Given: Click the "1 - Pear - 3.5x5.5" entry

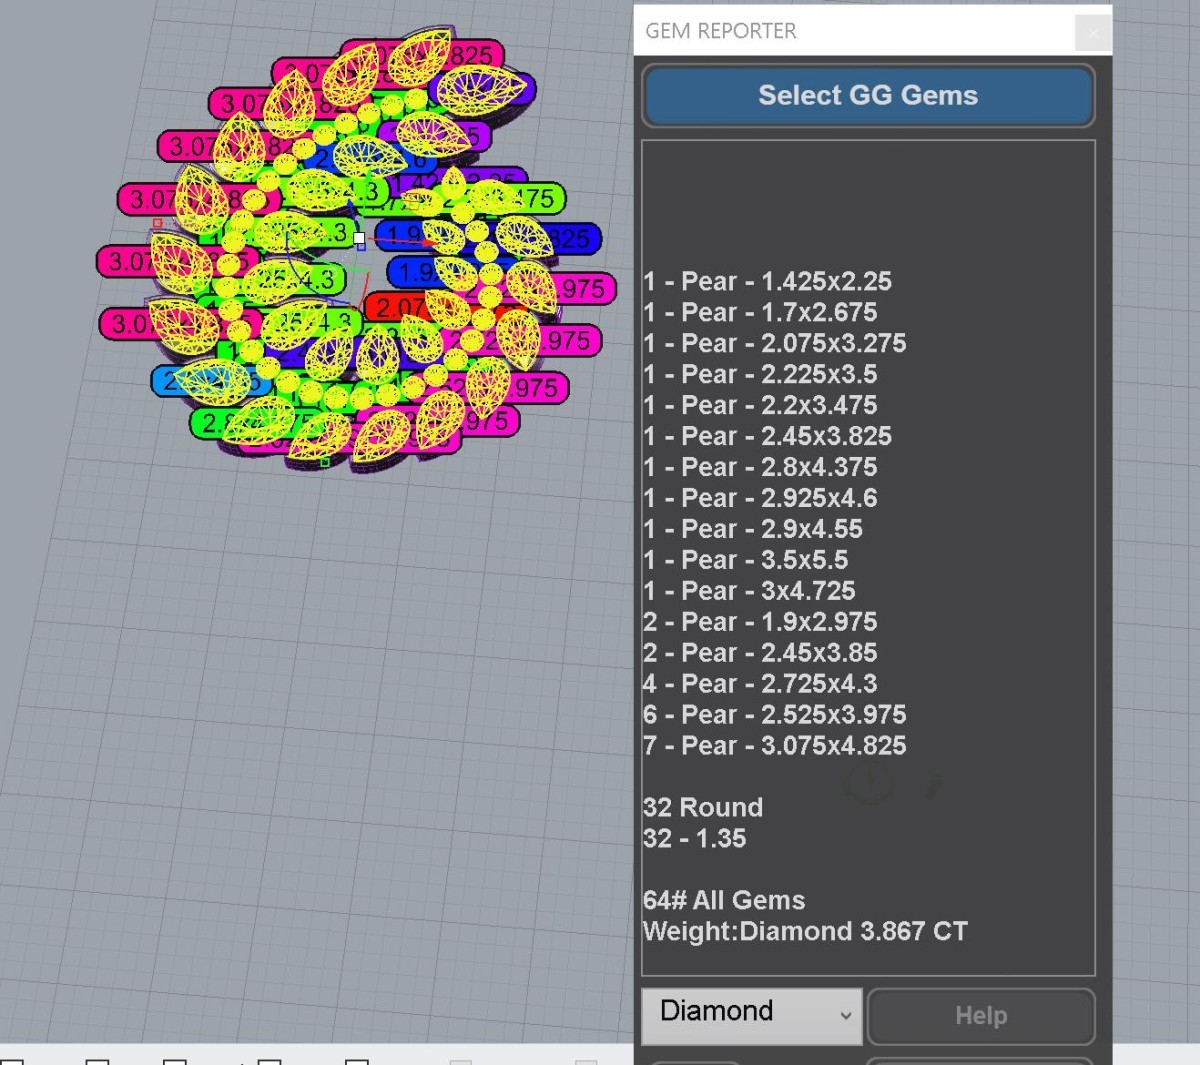Looking at the screenshot, I should click(x=746, y=560).
